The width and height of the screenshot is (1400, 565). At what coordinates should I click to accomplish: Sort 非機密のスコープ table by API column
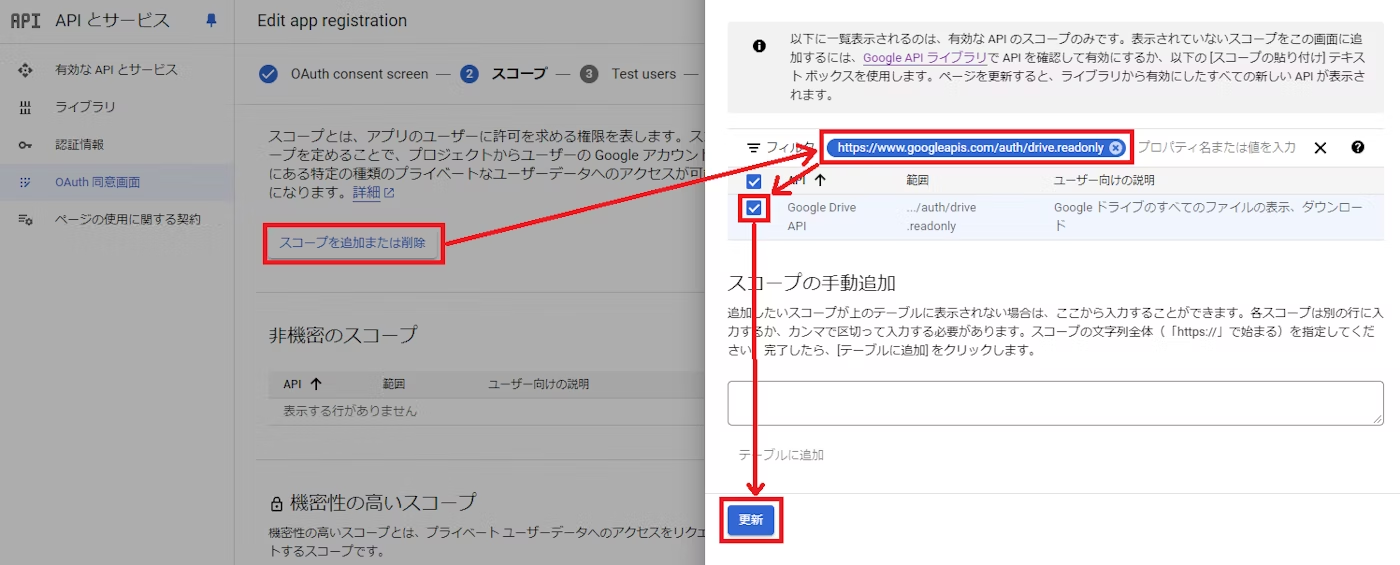click(302, 384)
